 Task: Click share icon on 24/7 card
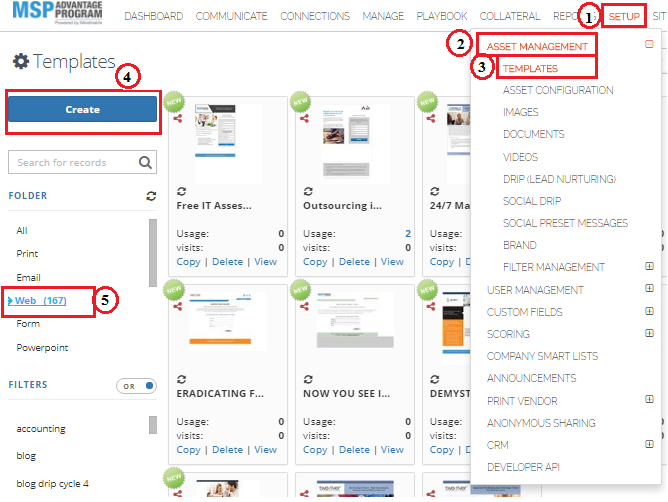(x=431, y=118)
